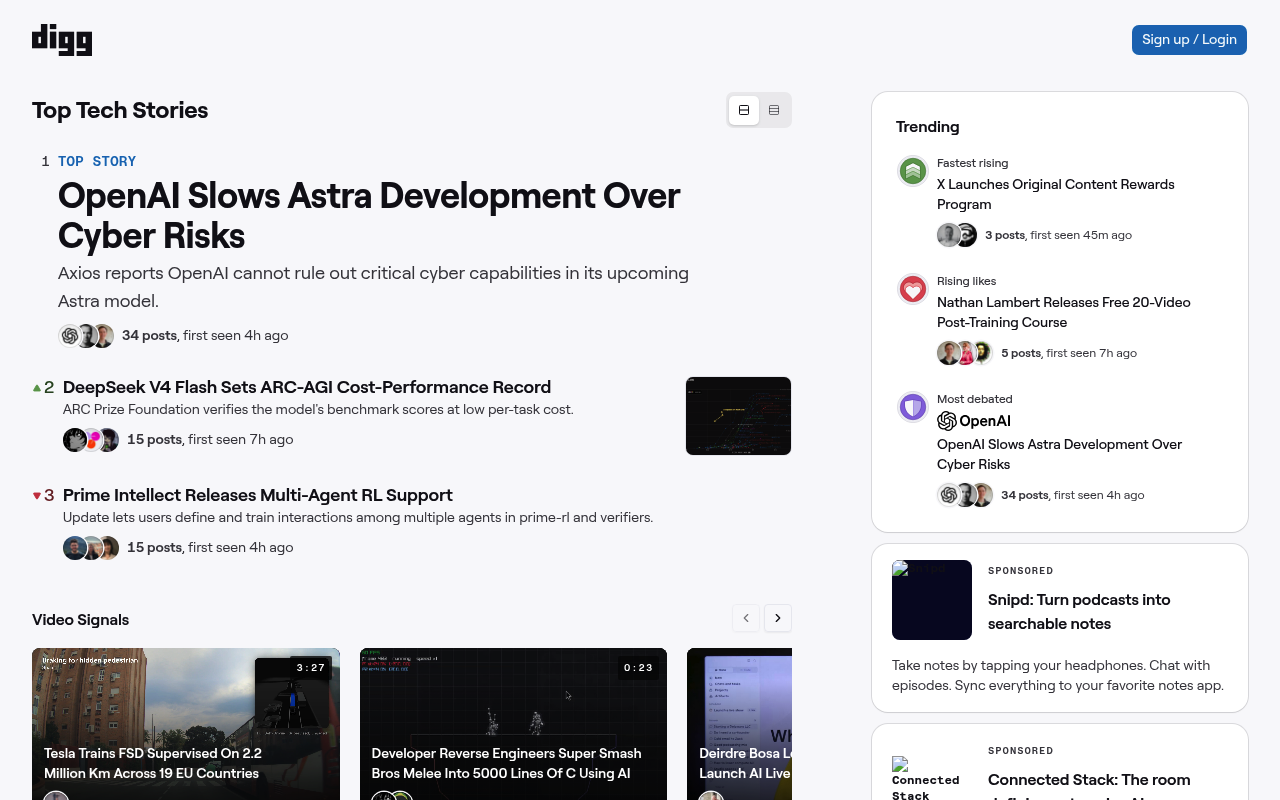Image resolution: width=1280 pixels, height=800 pixels.
Task: Play the Tesla FSD Supervised video
Action: (186, 724)
